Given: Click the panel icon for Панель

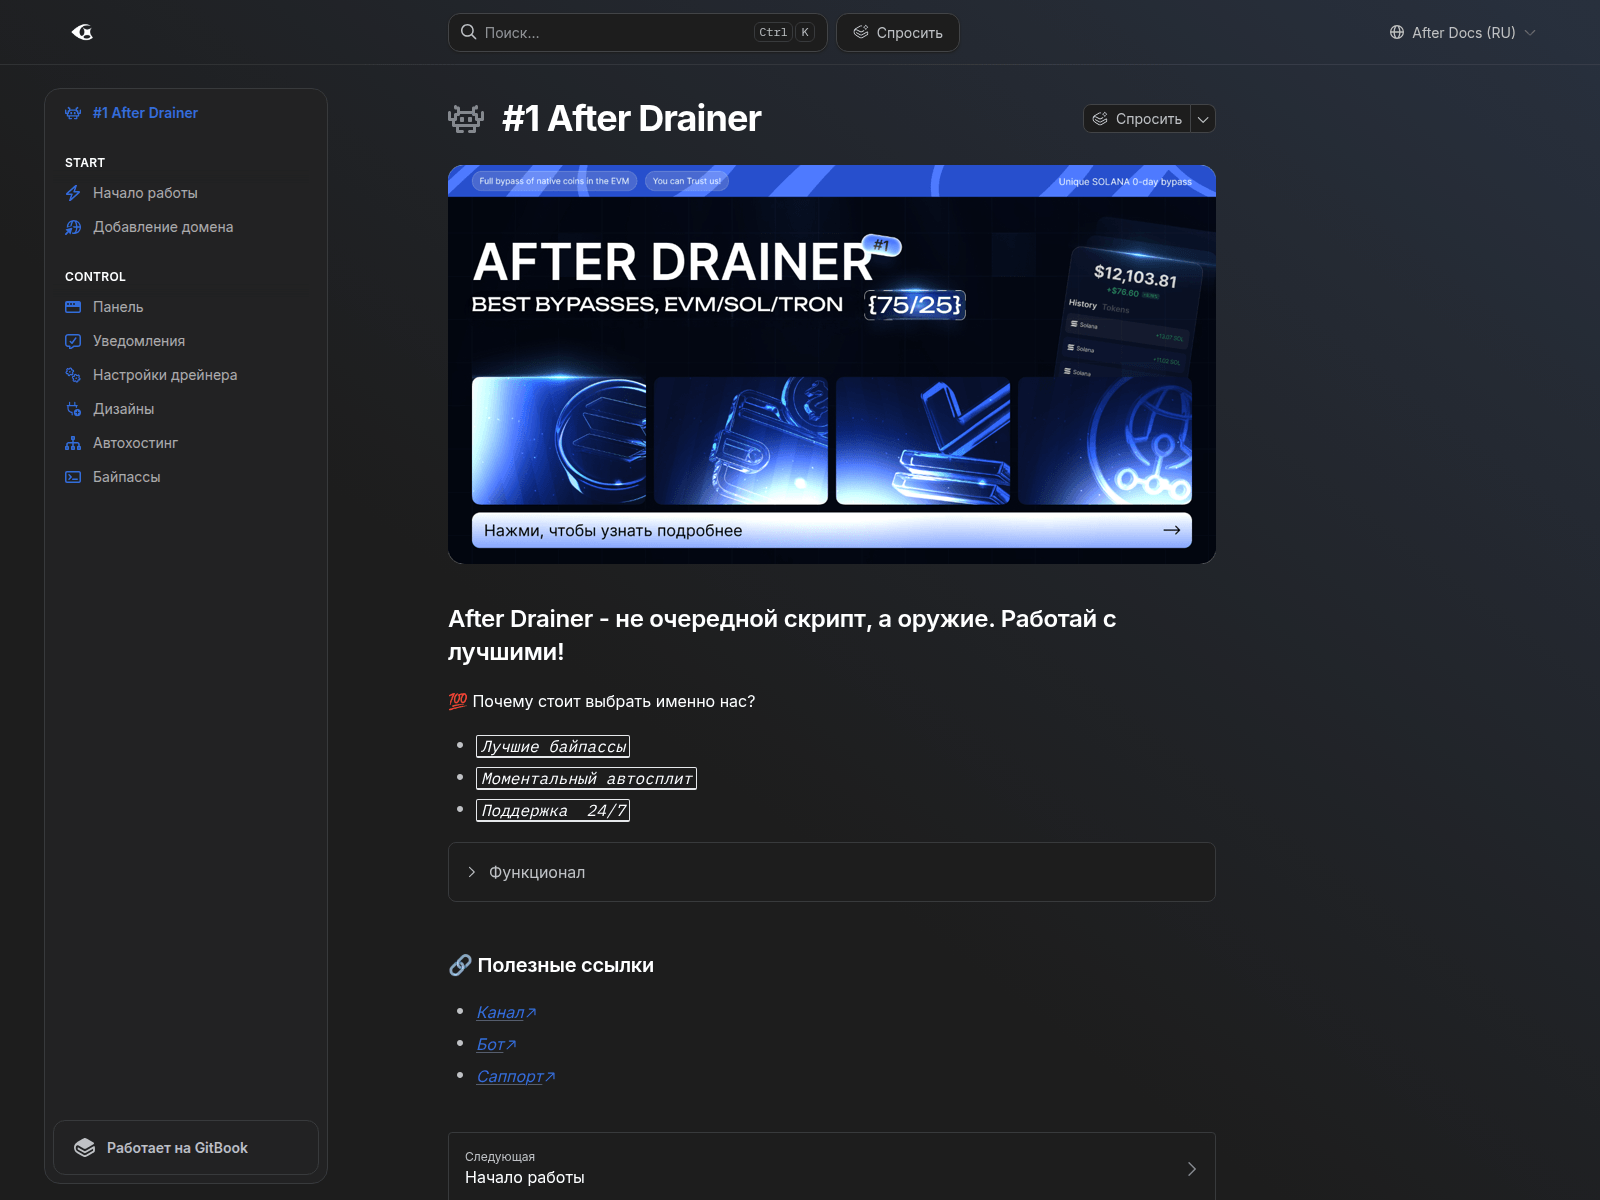Looking at the screenshot, I should tap(73, 307).
